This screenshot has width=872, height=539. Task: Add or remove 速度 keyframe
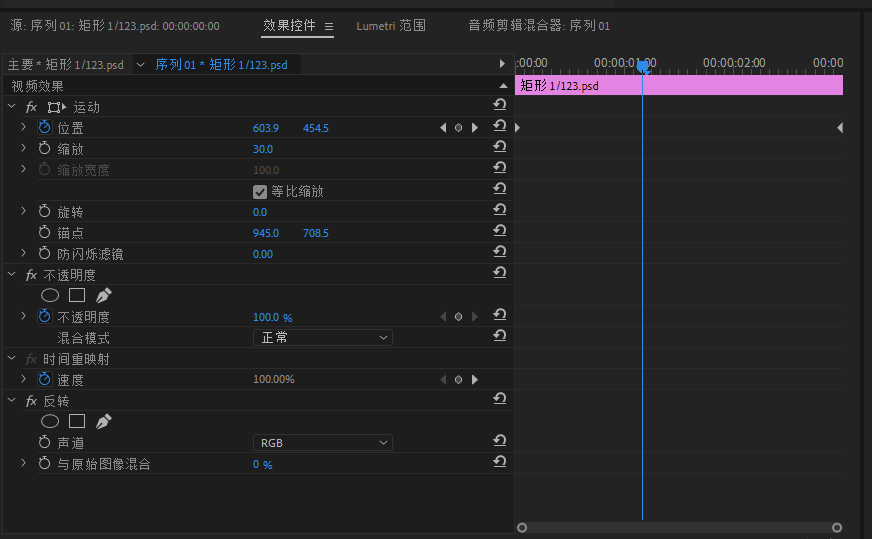point(458,379)
